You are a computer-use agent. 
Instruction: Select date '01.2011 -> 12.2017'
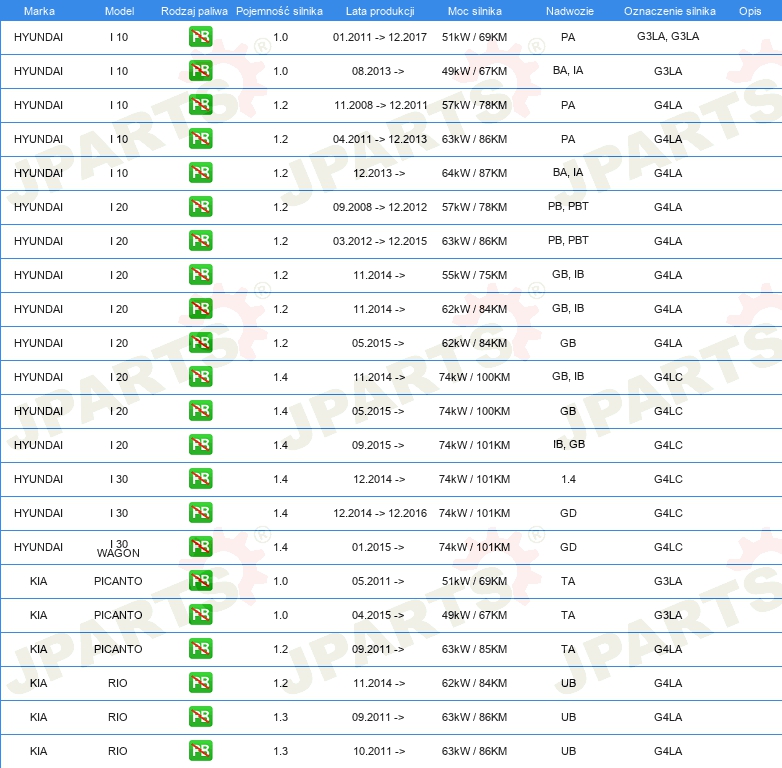coord(380,37)
